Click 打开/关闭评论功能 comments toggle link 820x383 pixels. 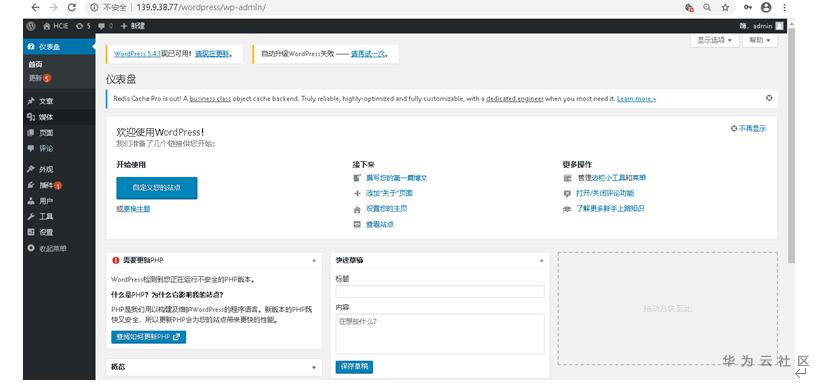pyautogui.click(x=605, y=193)
